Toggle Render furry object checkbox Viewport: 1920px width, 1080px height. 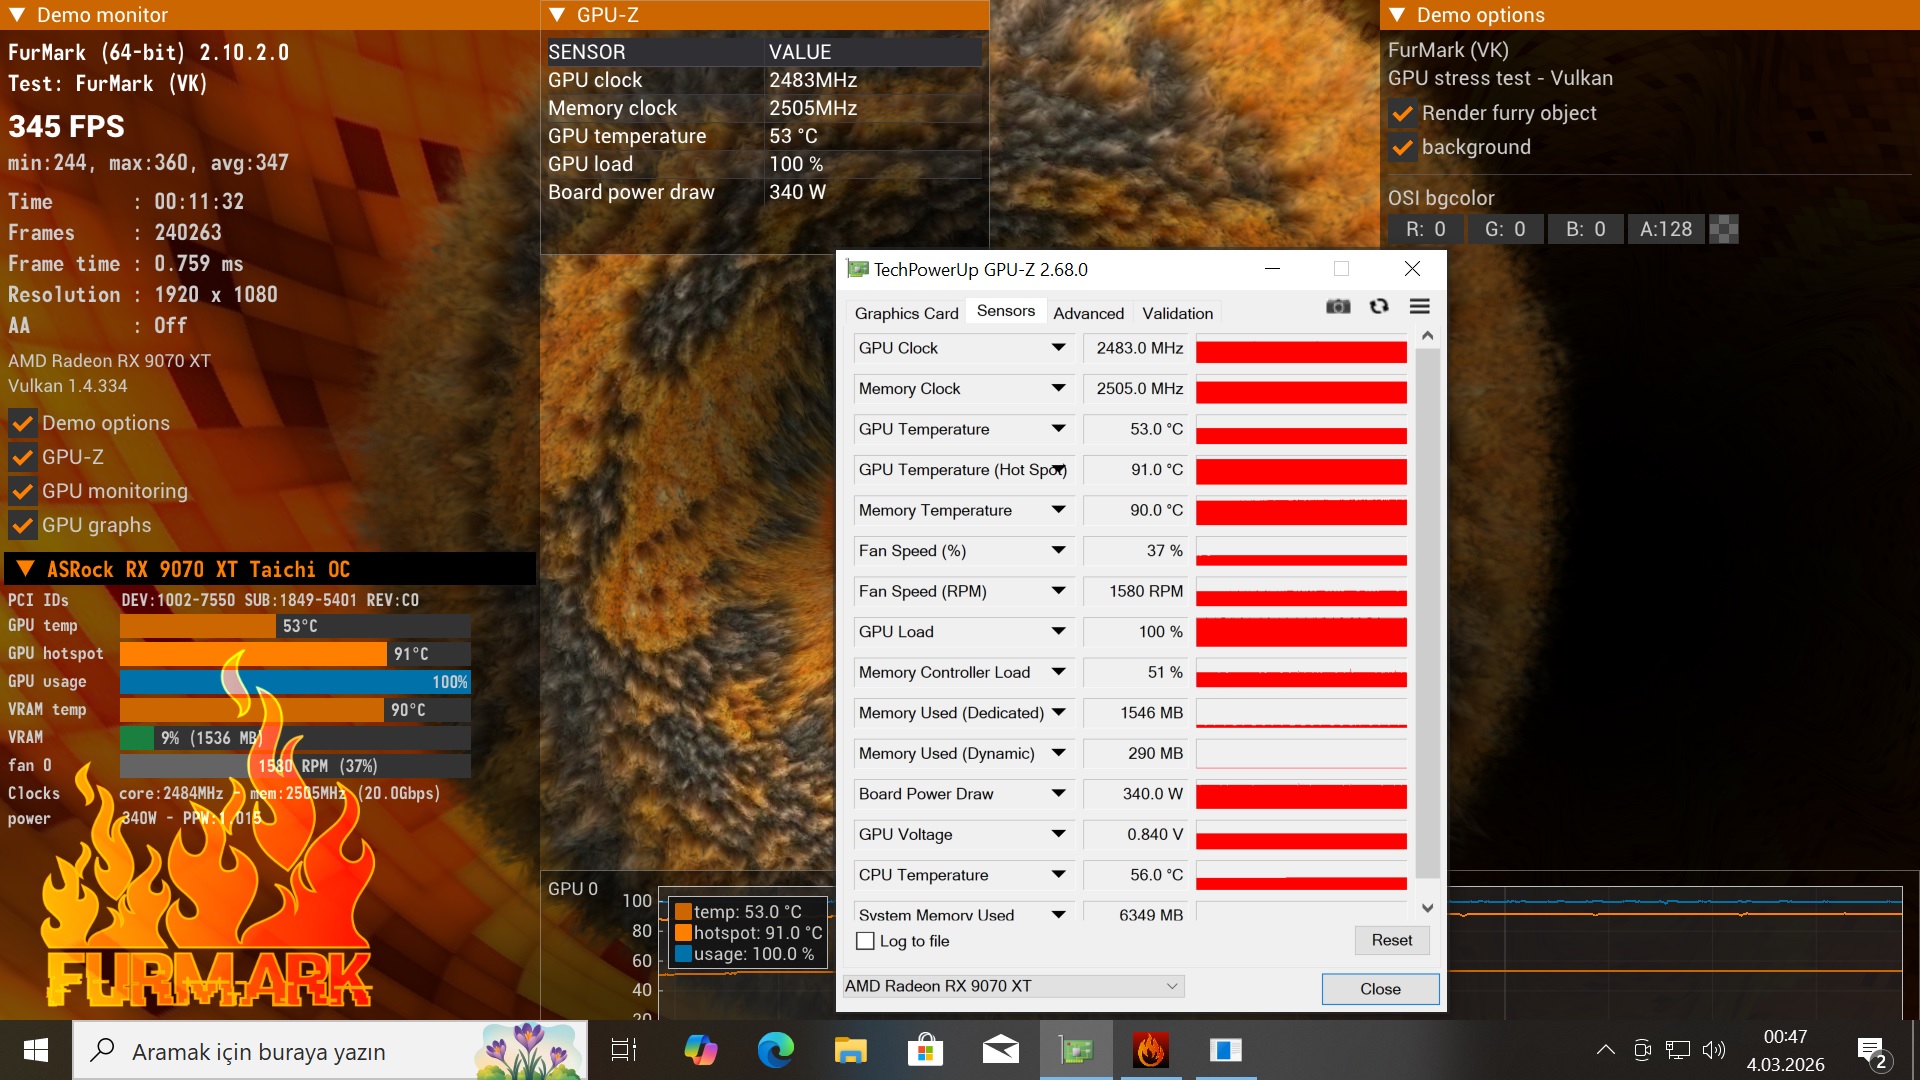[x=1403, y=114]
